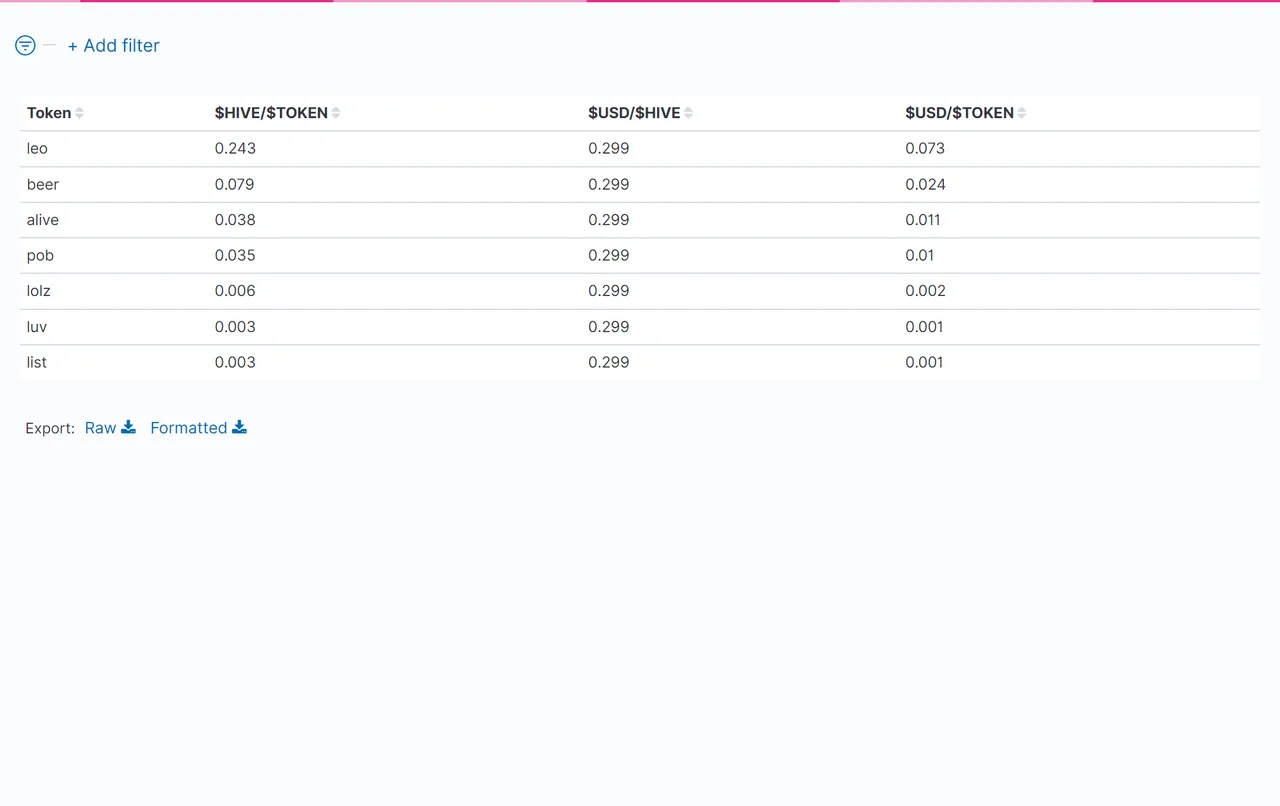
Task: Click the 0.079 value in beer row
Action: click(235, 185)
